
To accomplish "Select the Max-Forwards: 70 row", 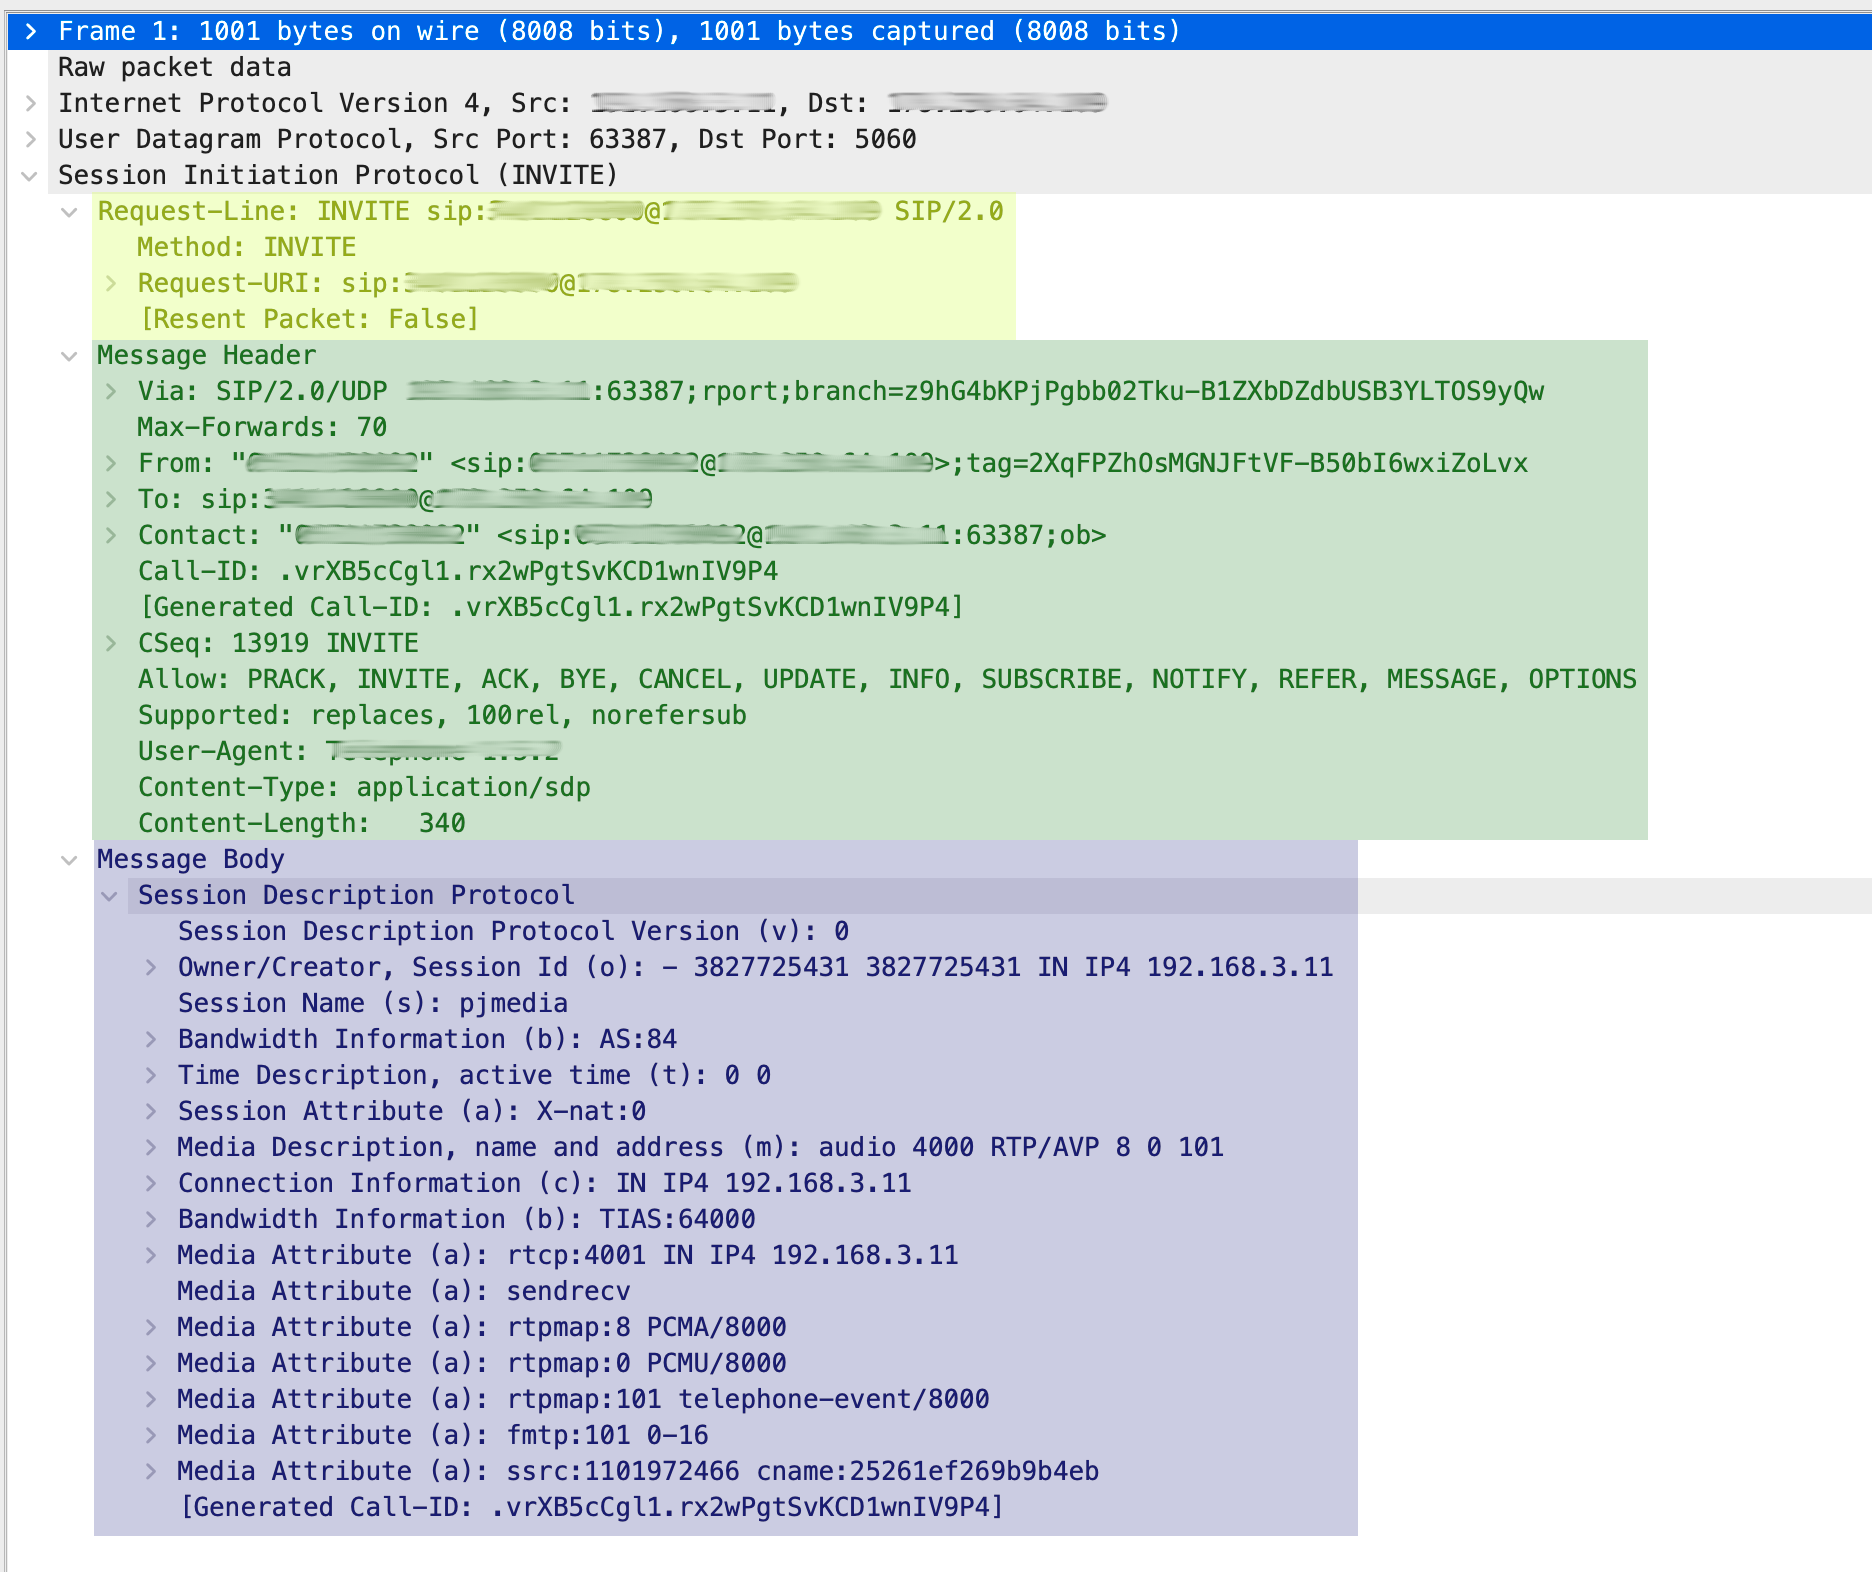I will pyautogui.click(x=262, y=427).
